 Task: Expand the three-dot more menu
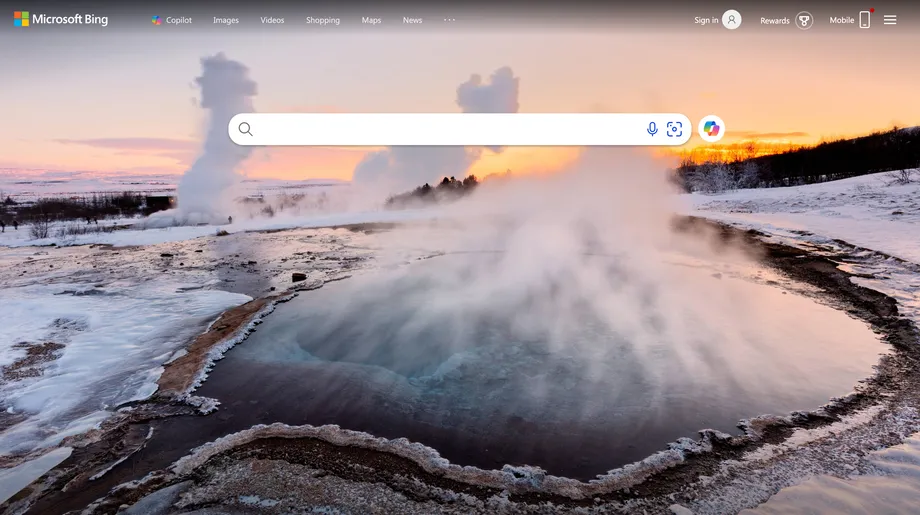point(449,20)
